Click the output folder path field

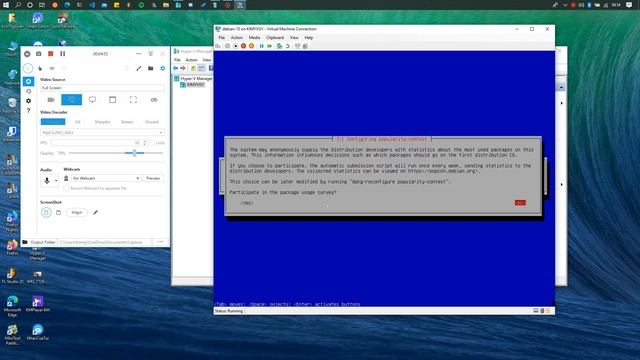pyautogui.click(x=104, y=242)
